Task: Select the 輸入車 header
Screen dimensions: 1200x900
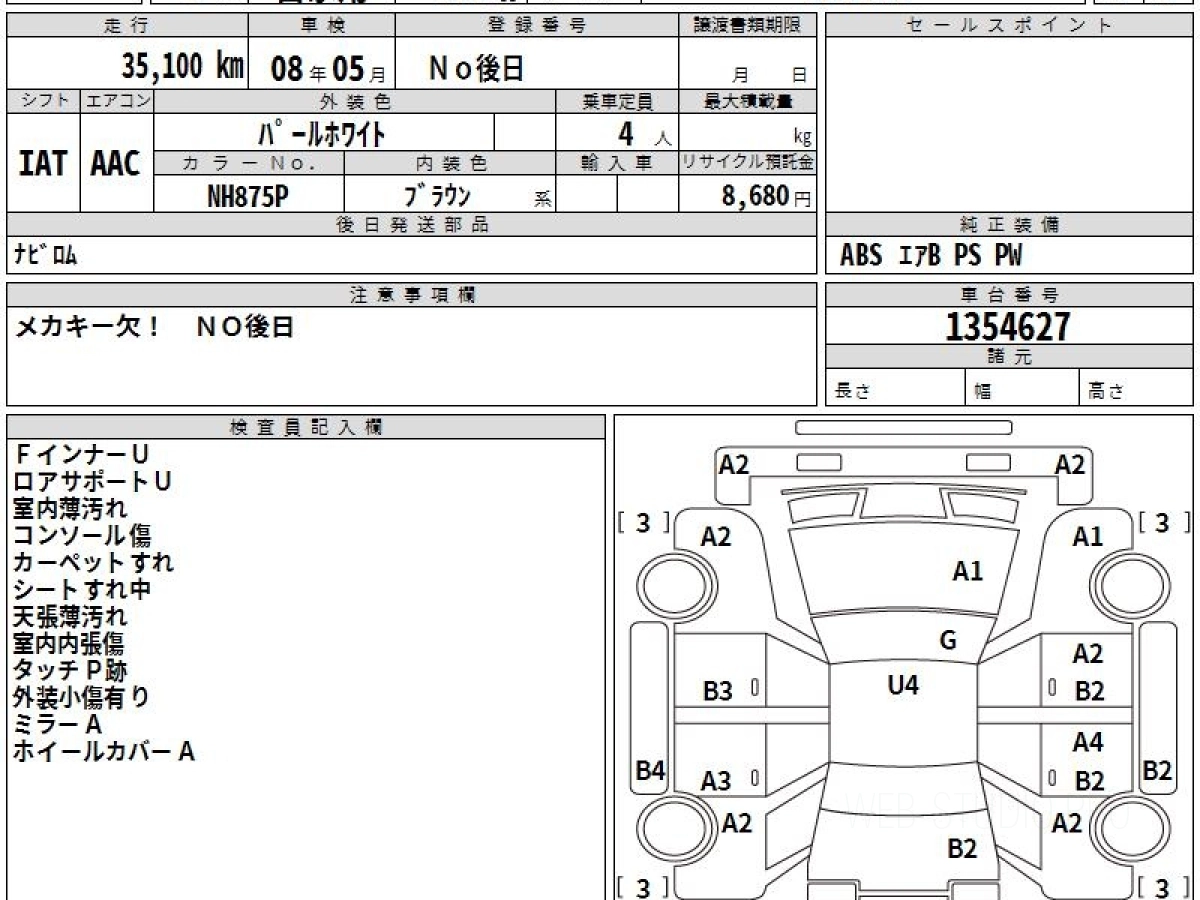Action: 617,163
